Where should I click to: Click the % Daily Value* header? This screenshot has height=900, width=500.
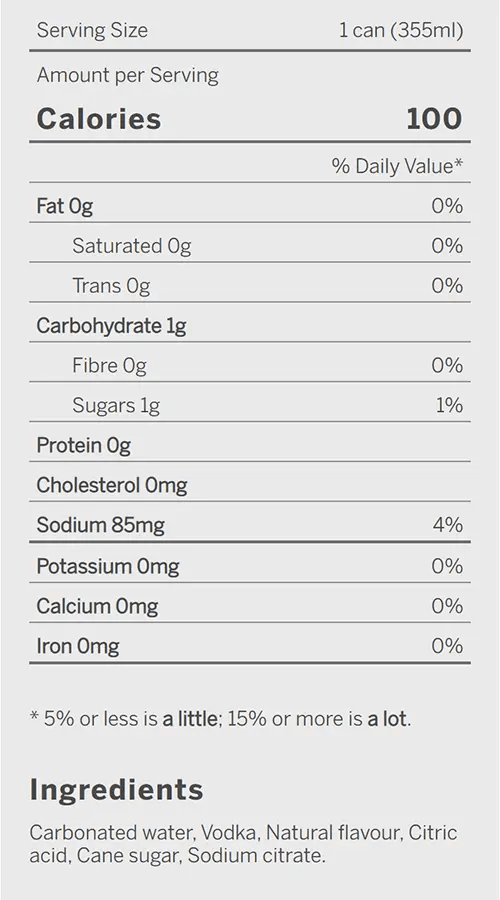[397, 166]
